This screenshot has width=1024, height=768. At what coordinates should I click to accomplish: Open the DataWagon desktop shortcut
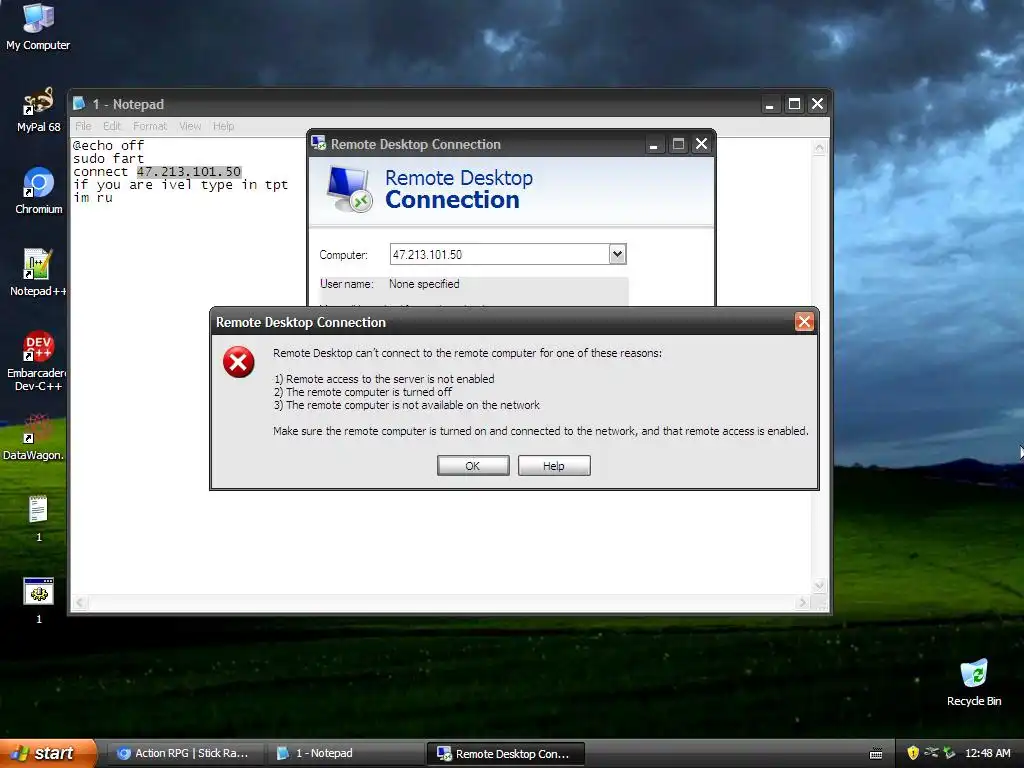coord(34,437)
